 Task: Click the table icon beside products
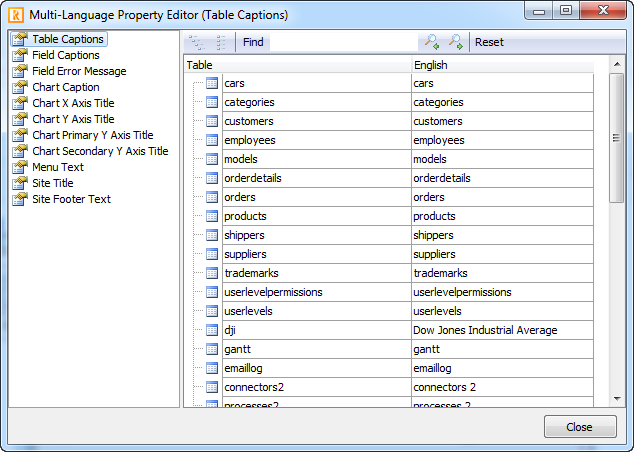pos(212,216)
